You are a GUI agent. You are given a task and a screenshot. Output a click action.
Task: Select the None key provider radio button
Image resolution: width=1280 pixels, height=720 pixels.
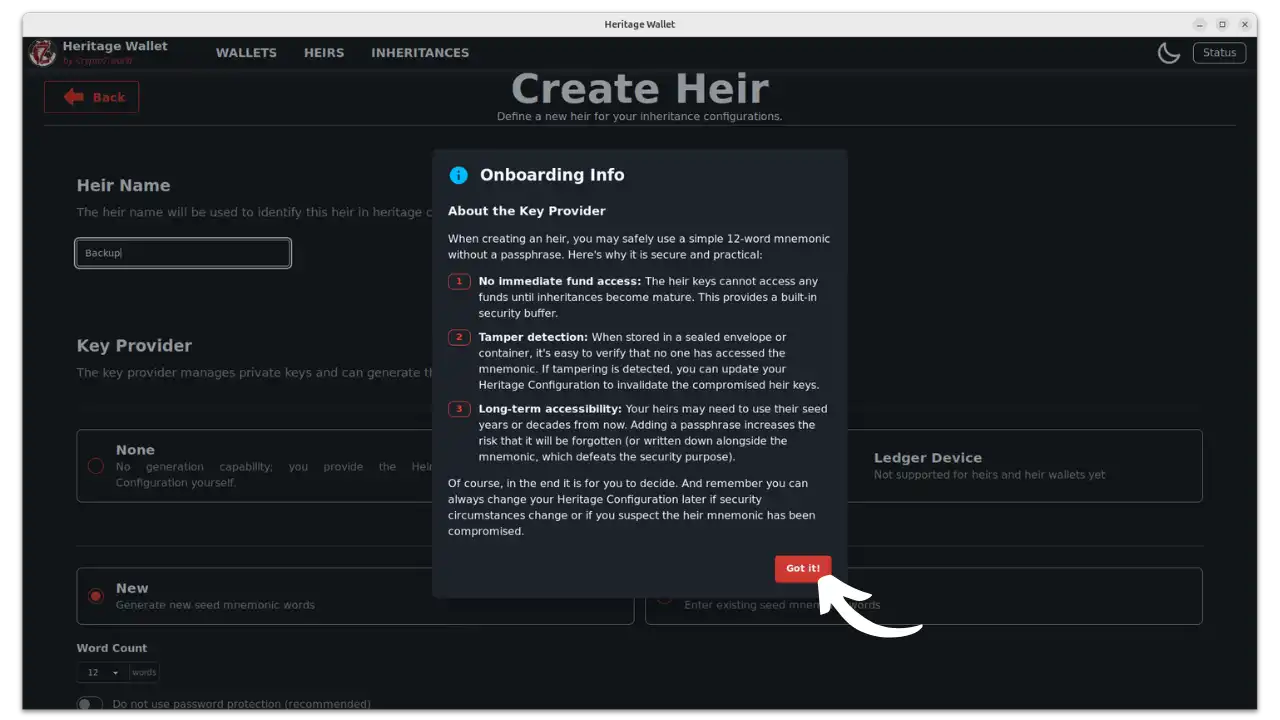click(96, 466)
